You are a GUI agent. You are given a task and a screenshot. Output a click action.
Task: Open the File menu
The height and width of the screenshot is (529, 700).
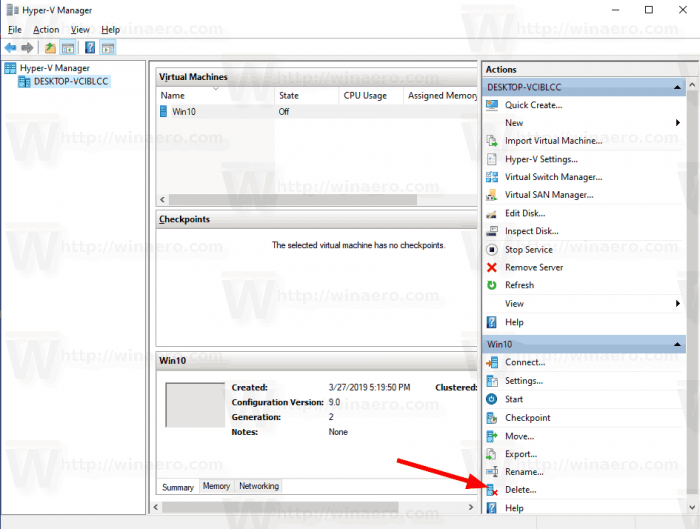point(14,30)
